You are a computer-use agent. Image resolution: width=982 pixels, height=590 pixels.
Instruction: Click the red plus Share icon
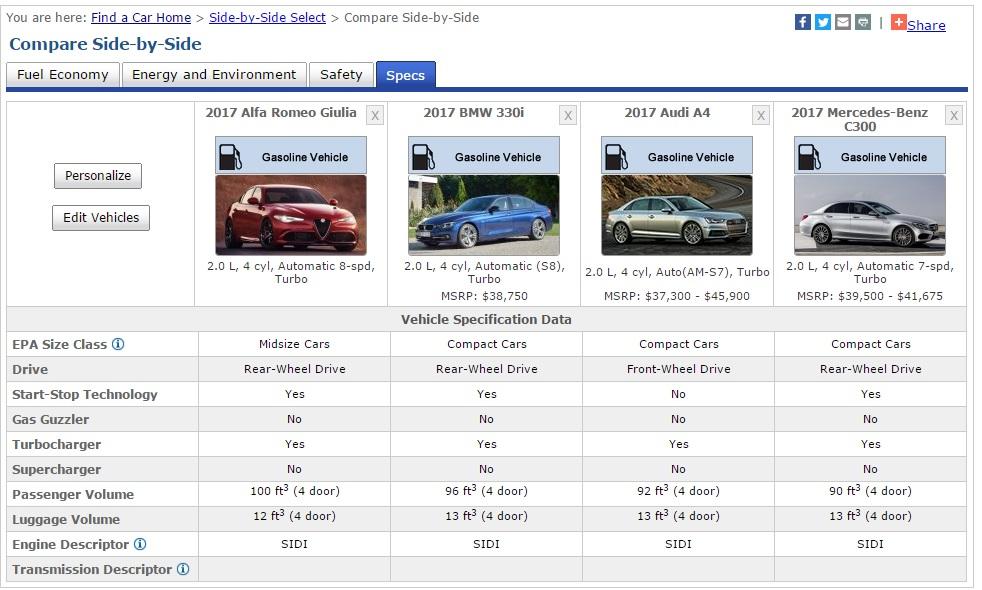898,23
